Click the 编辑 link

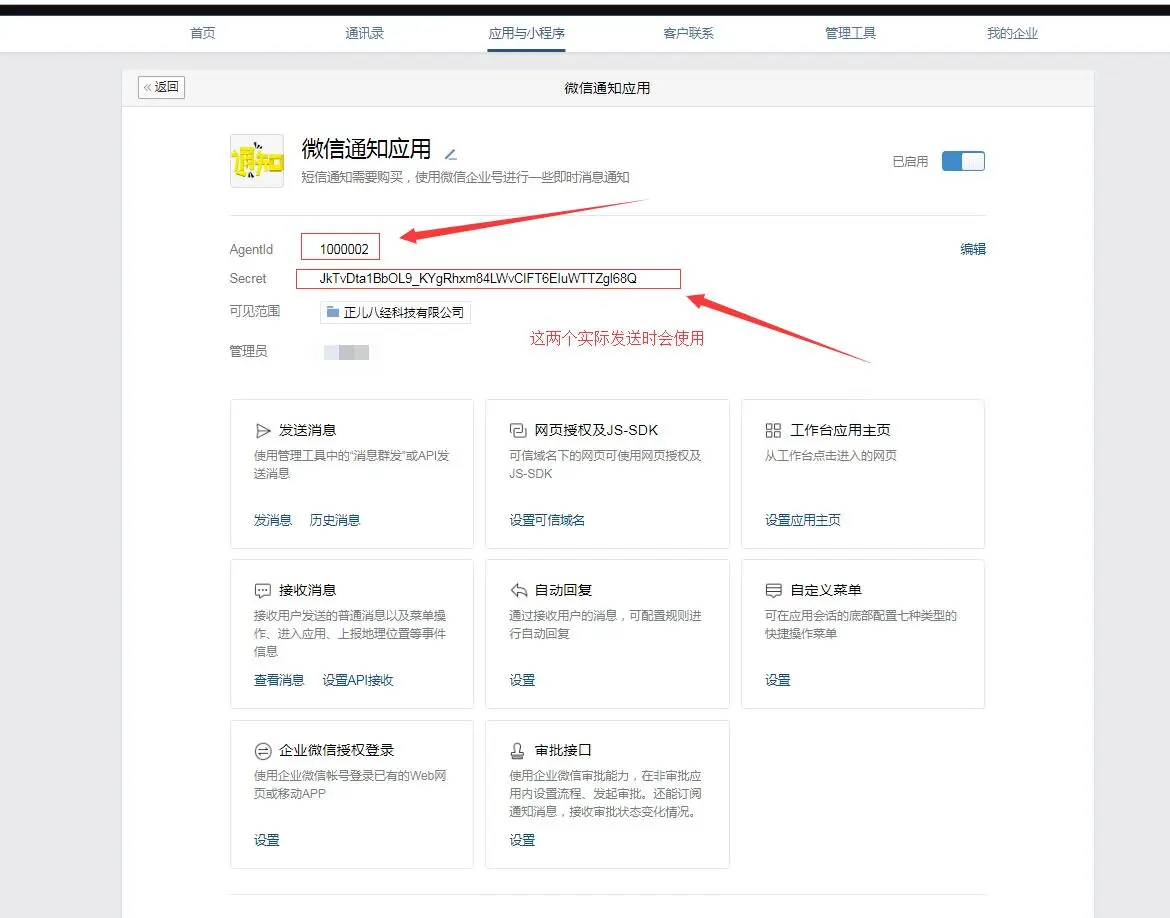(x=972, y=249)
